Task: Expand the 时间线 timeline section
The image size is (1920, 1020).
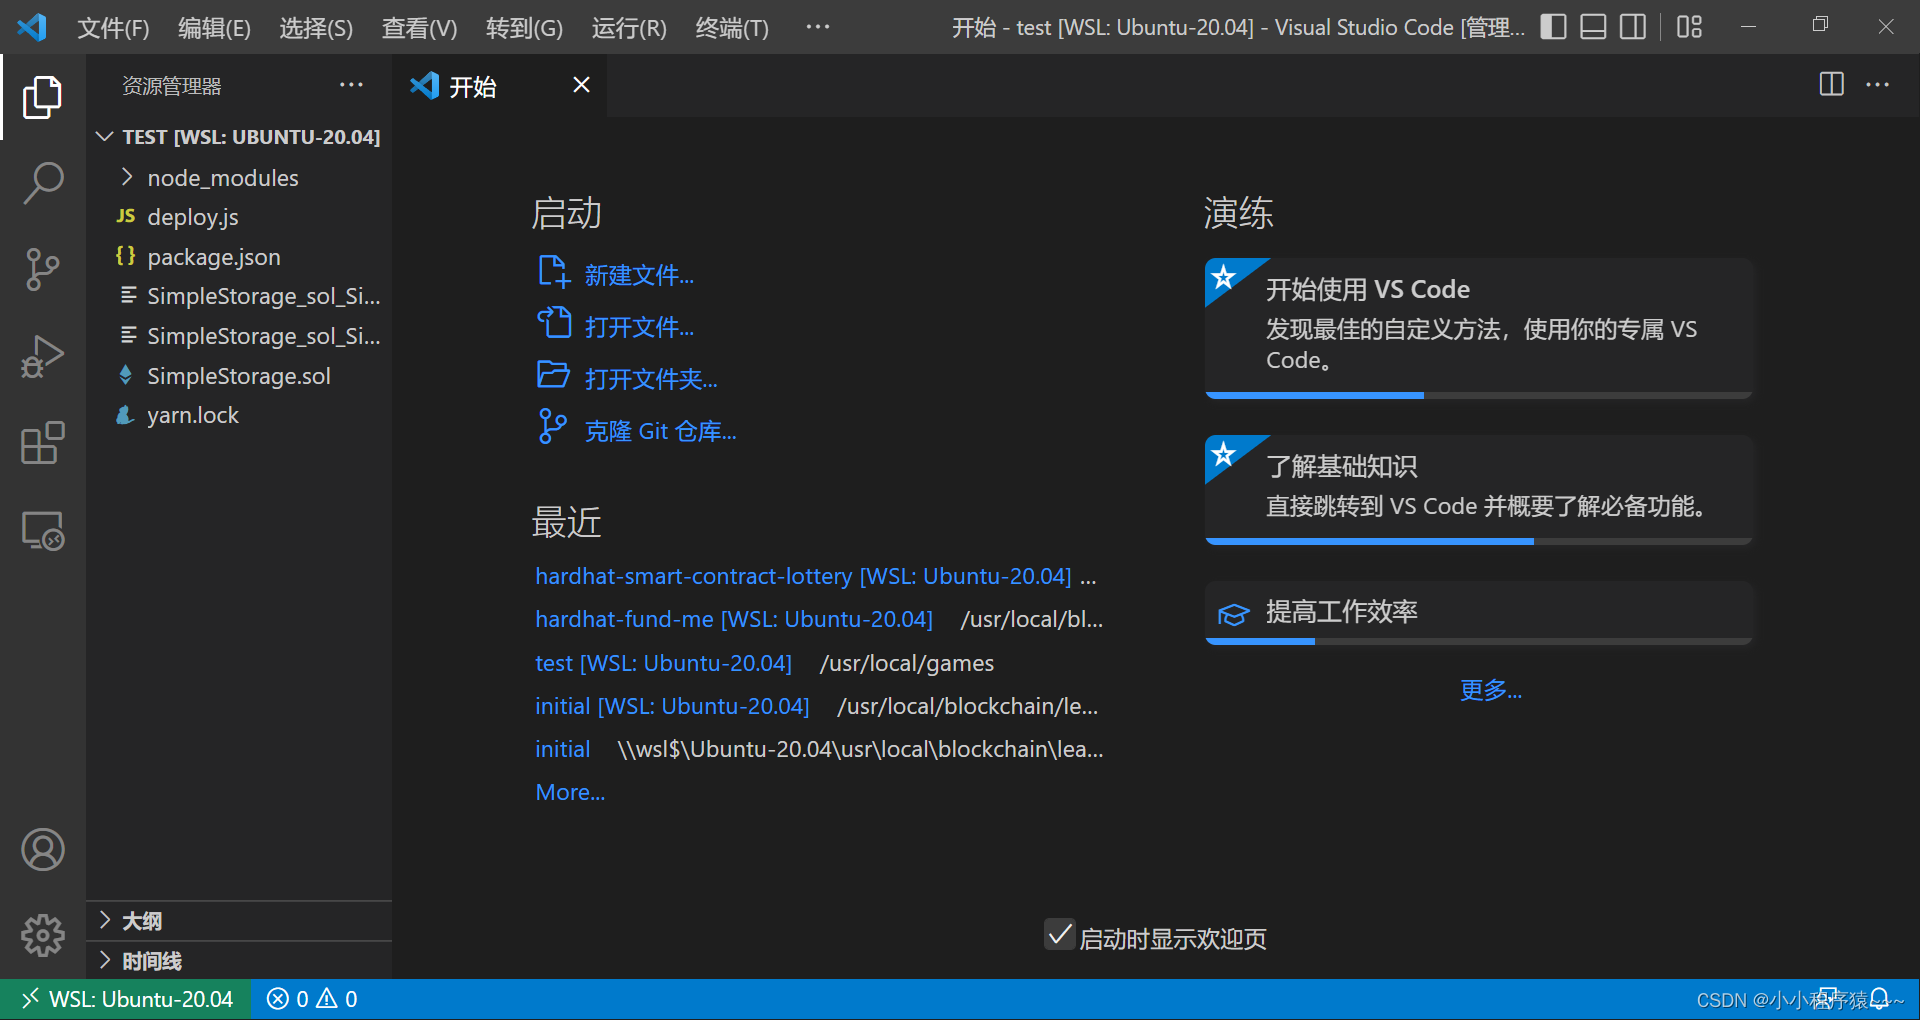Action: tap(240, 961)
